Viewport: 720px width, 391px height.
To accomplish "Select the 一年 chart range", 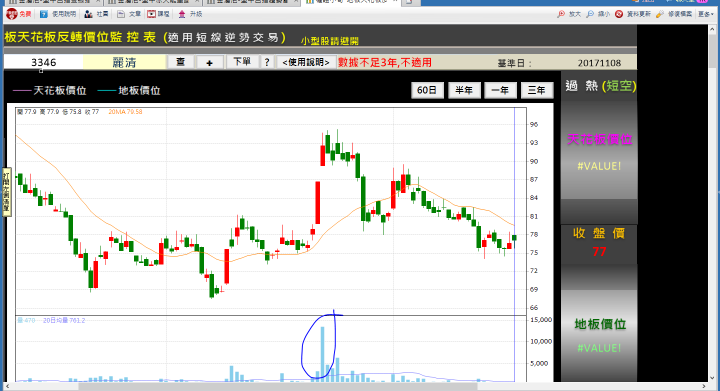I will (x=500, y=90).
